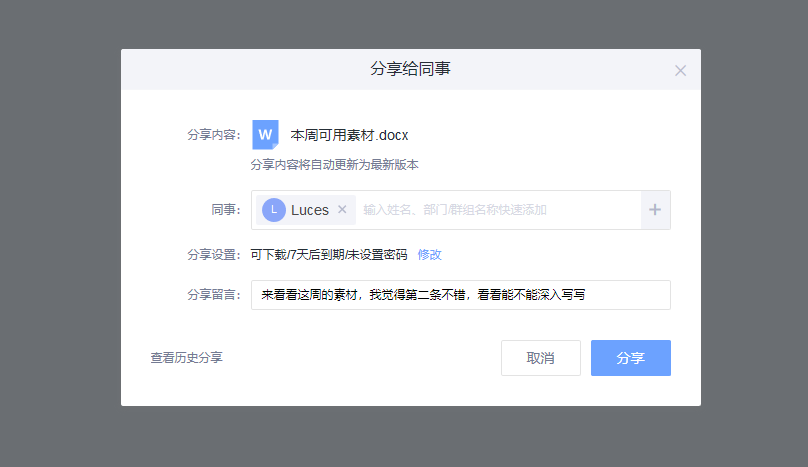Image resolution: width=808 pixels, height=467 pixels.
Task: Select the Luces name on the chip
Action: 310,210
